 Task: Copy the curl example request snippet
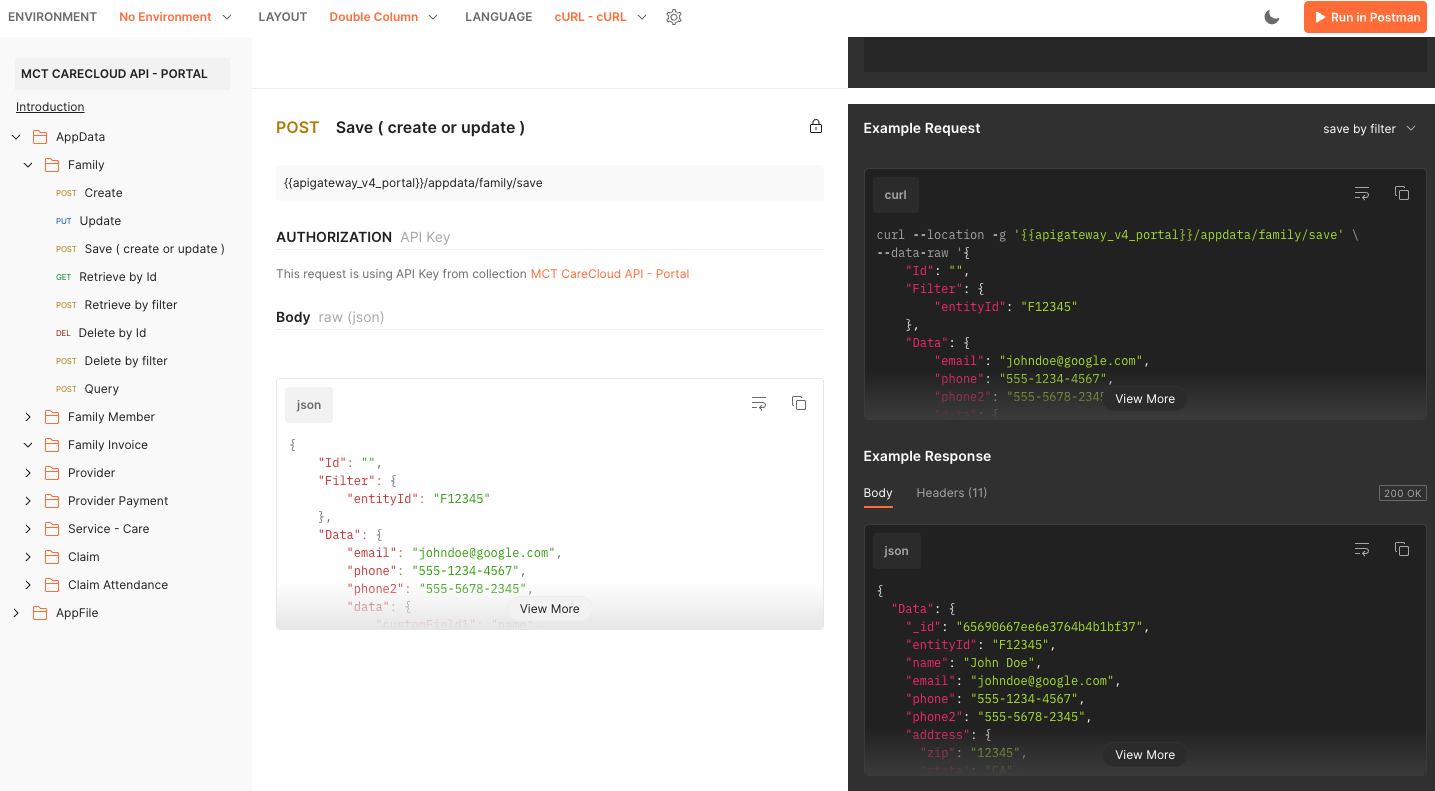1402,192
